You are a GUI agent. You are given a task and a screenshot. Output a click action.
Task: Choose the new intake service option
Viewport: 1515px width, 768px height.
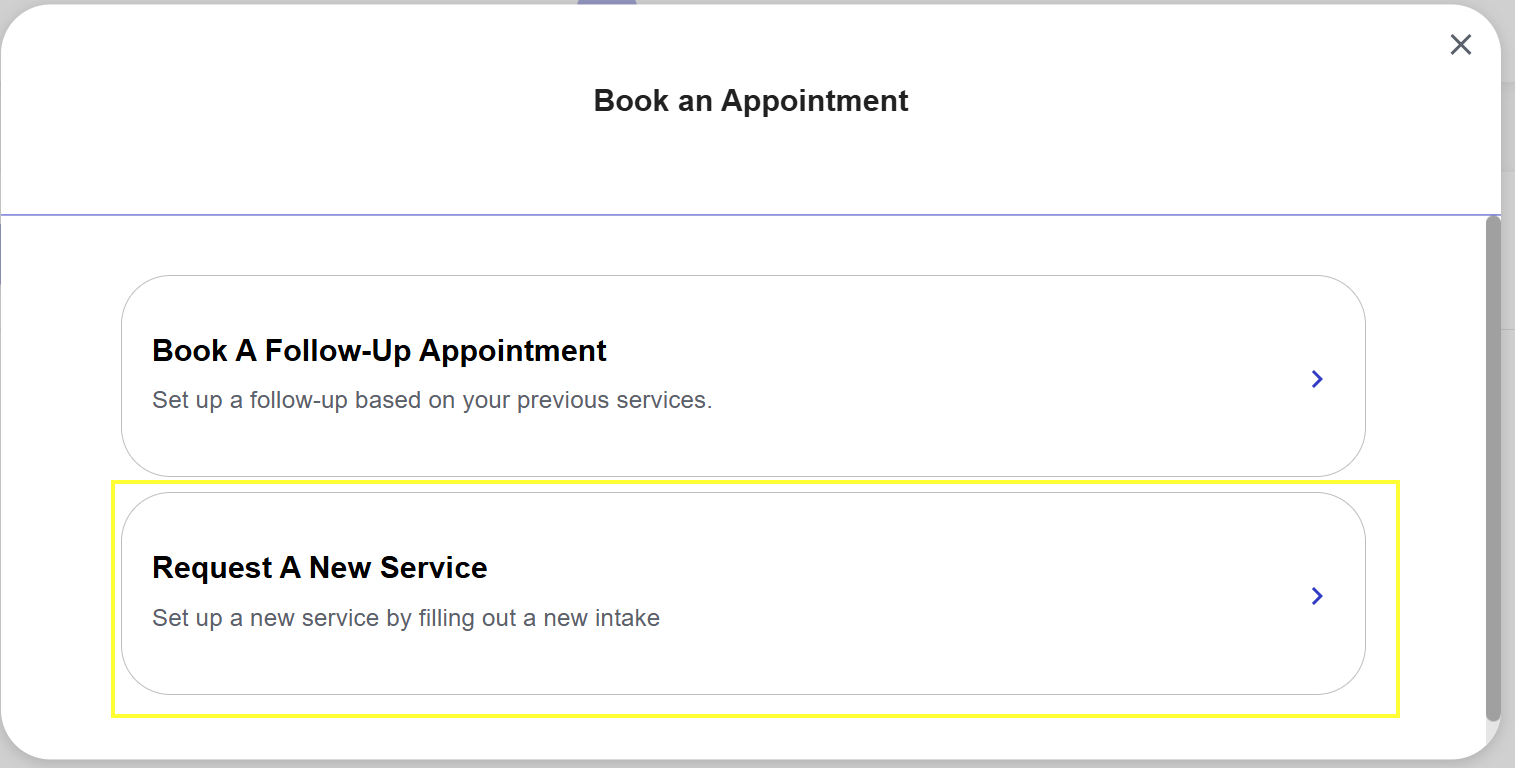(743, 593)
